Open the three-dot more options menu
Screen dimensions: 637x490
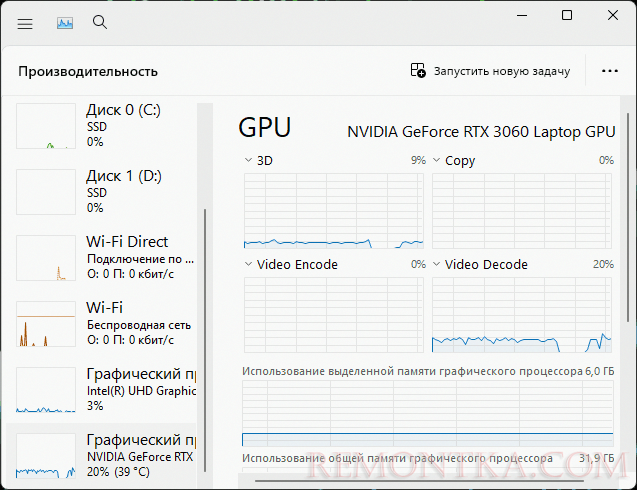pyautogui.click(x=610, y=71)
